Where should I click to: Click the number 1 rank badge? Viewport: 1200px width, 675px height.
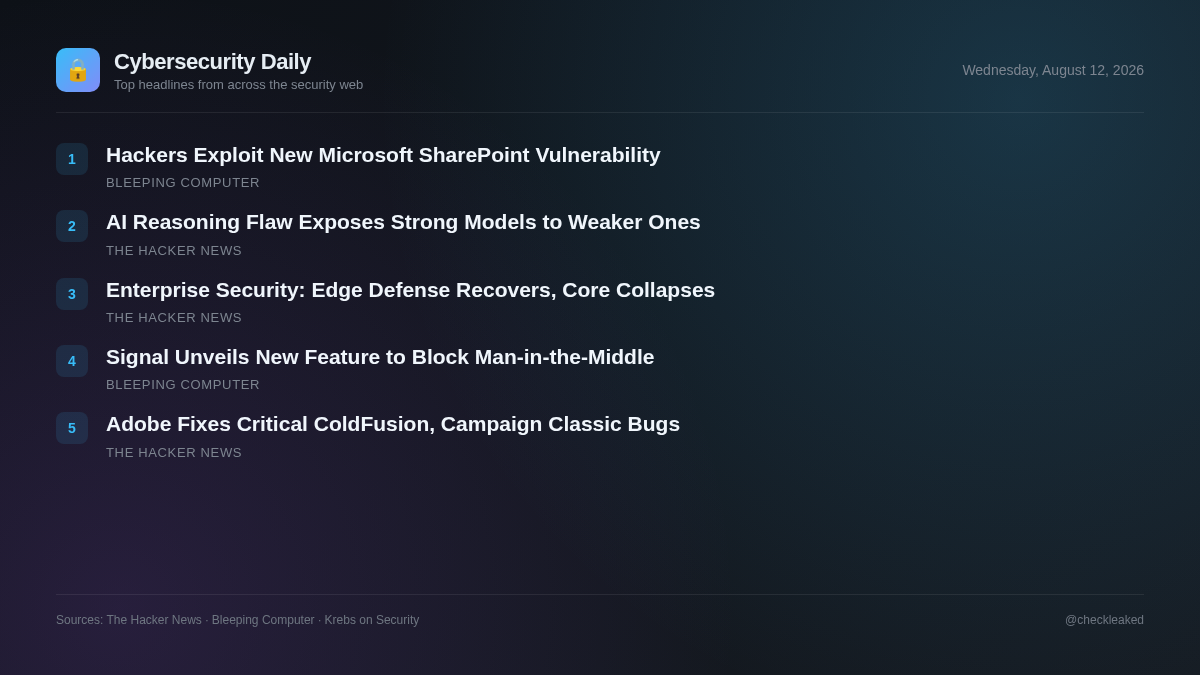pyautogui.click(x=72, y=159)
